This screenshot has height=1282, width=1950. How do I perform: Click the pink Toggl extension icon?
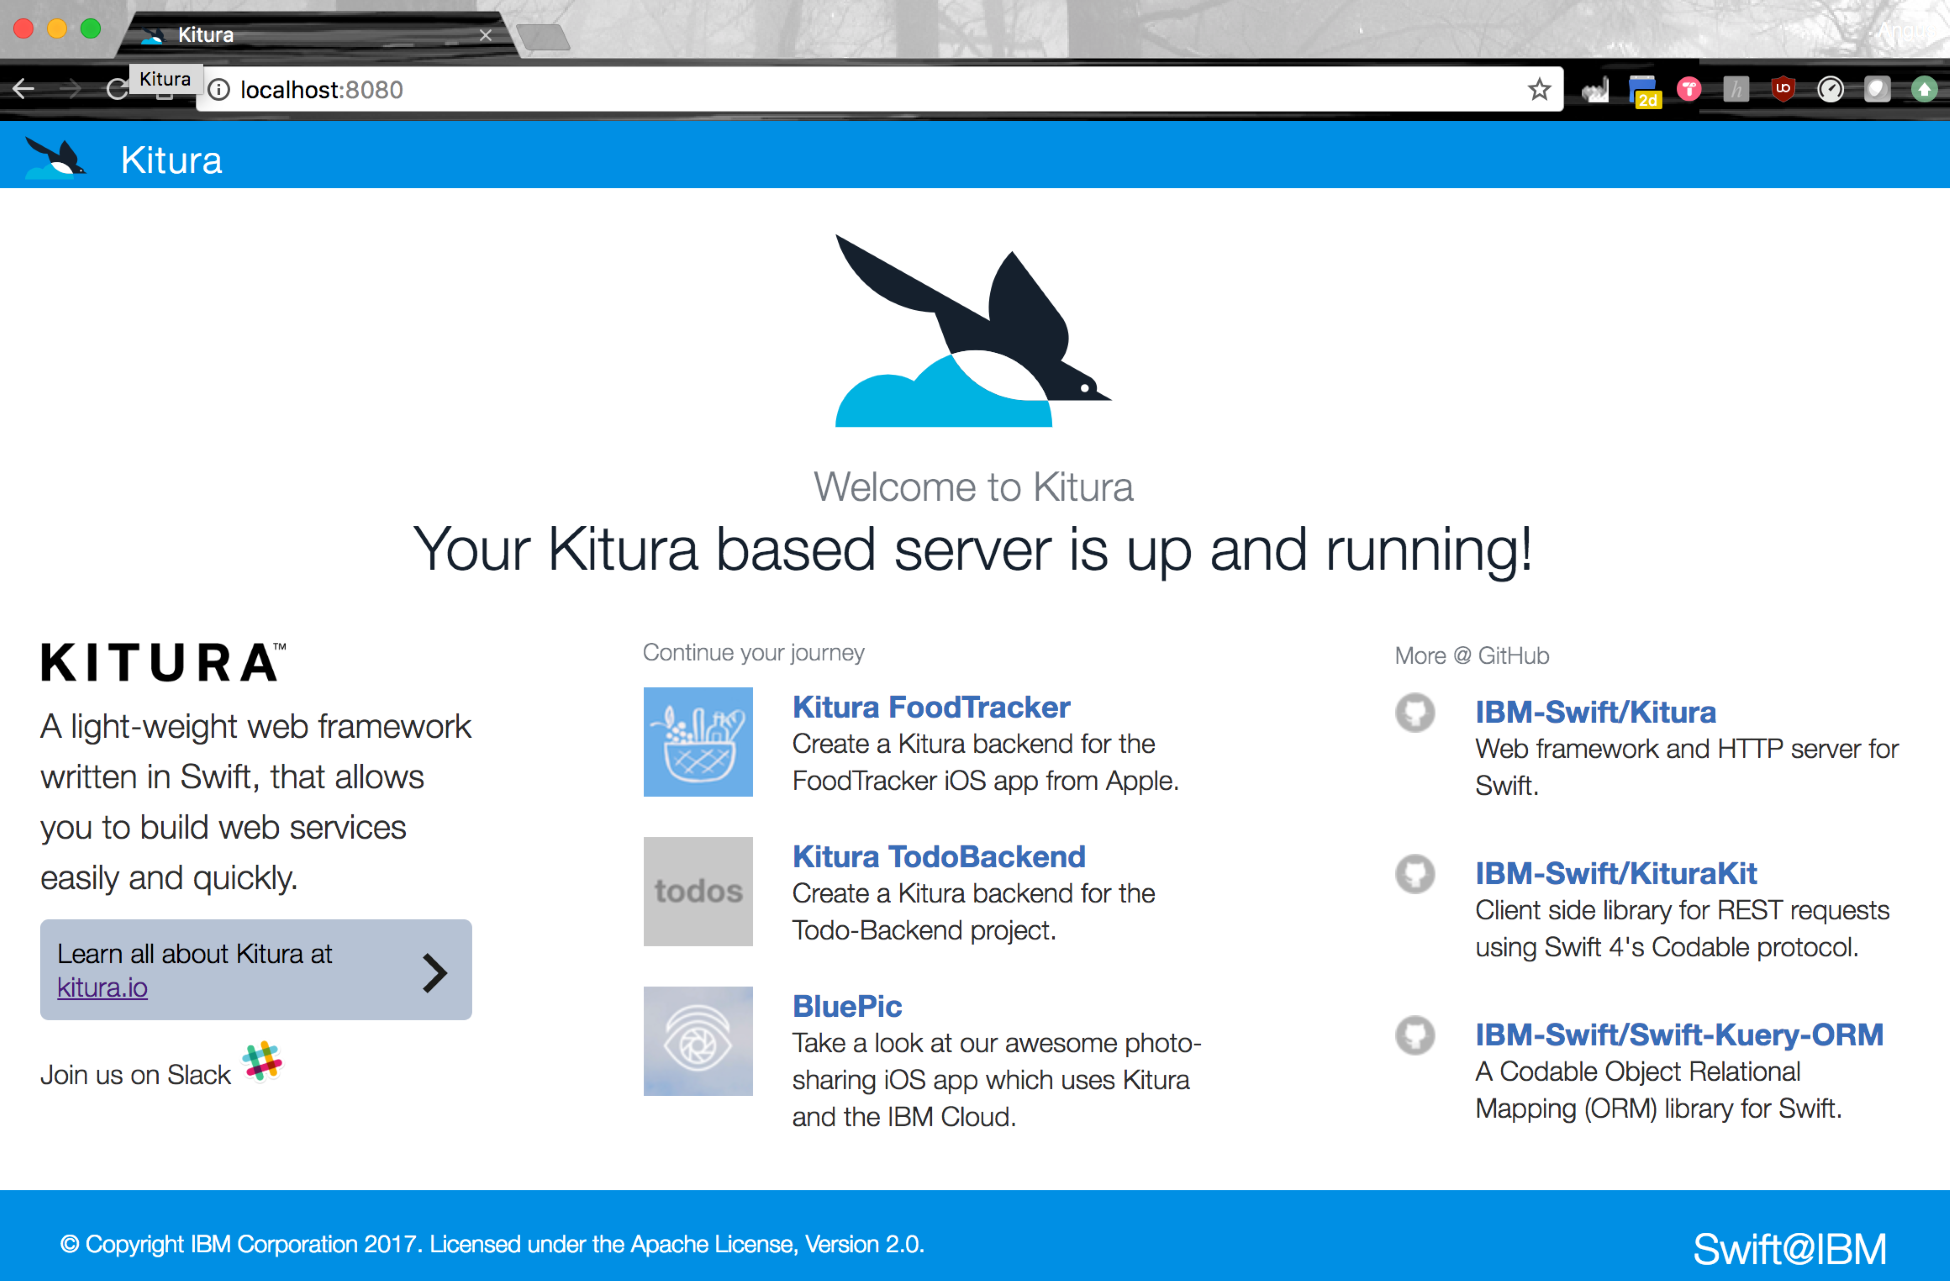1689,90
